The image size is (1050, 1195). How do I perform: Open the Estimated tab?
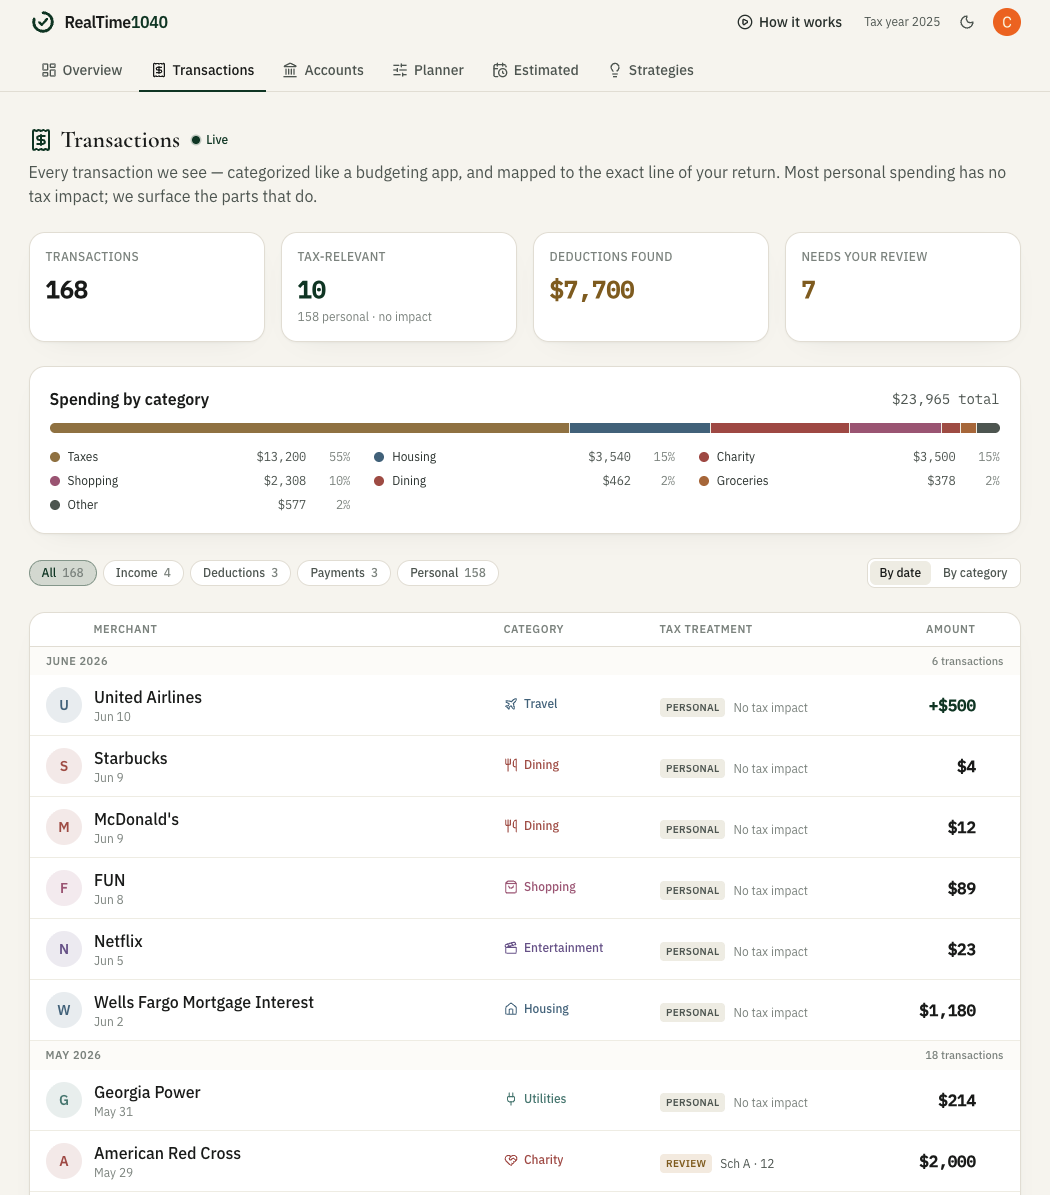535,70
